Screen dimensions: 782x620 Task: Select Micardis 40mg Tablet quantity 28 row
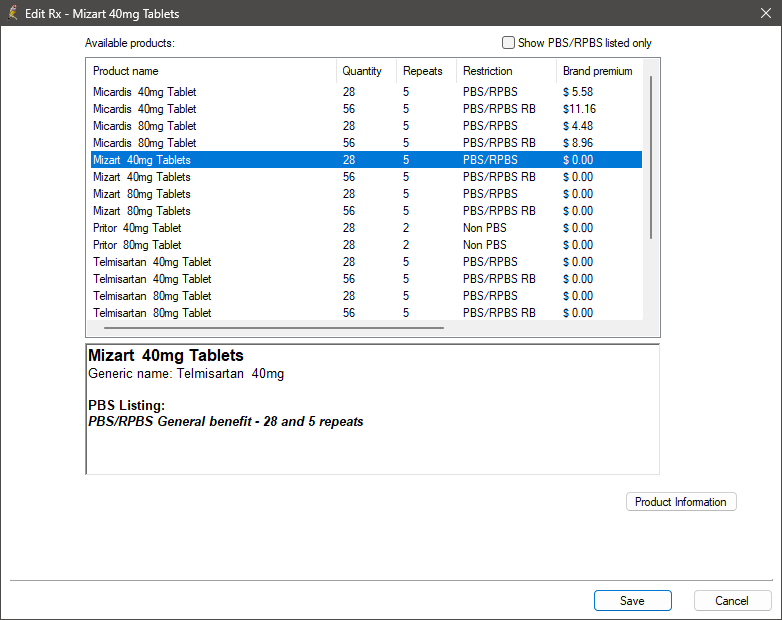pyautogui.click(x=366, y=92)
